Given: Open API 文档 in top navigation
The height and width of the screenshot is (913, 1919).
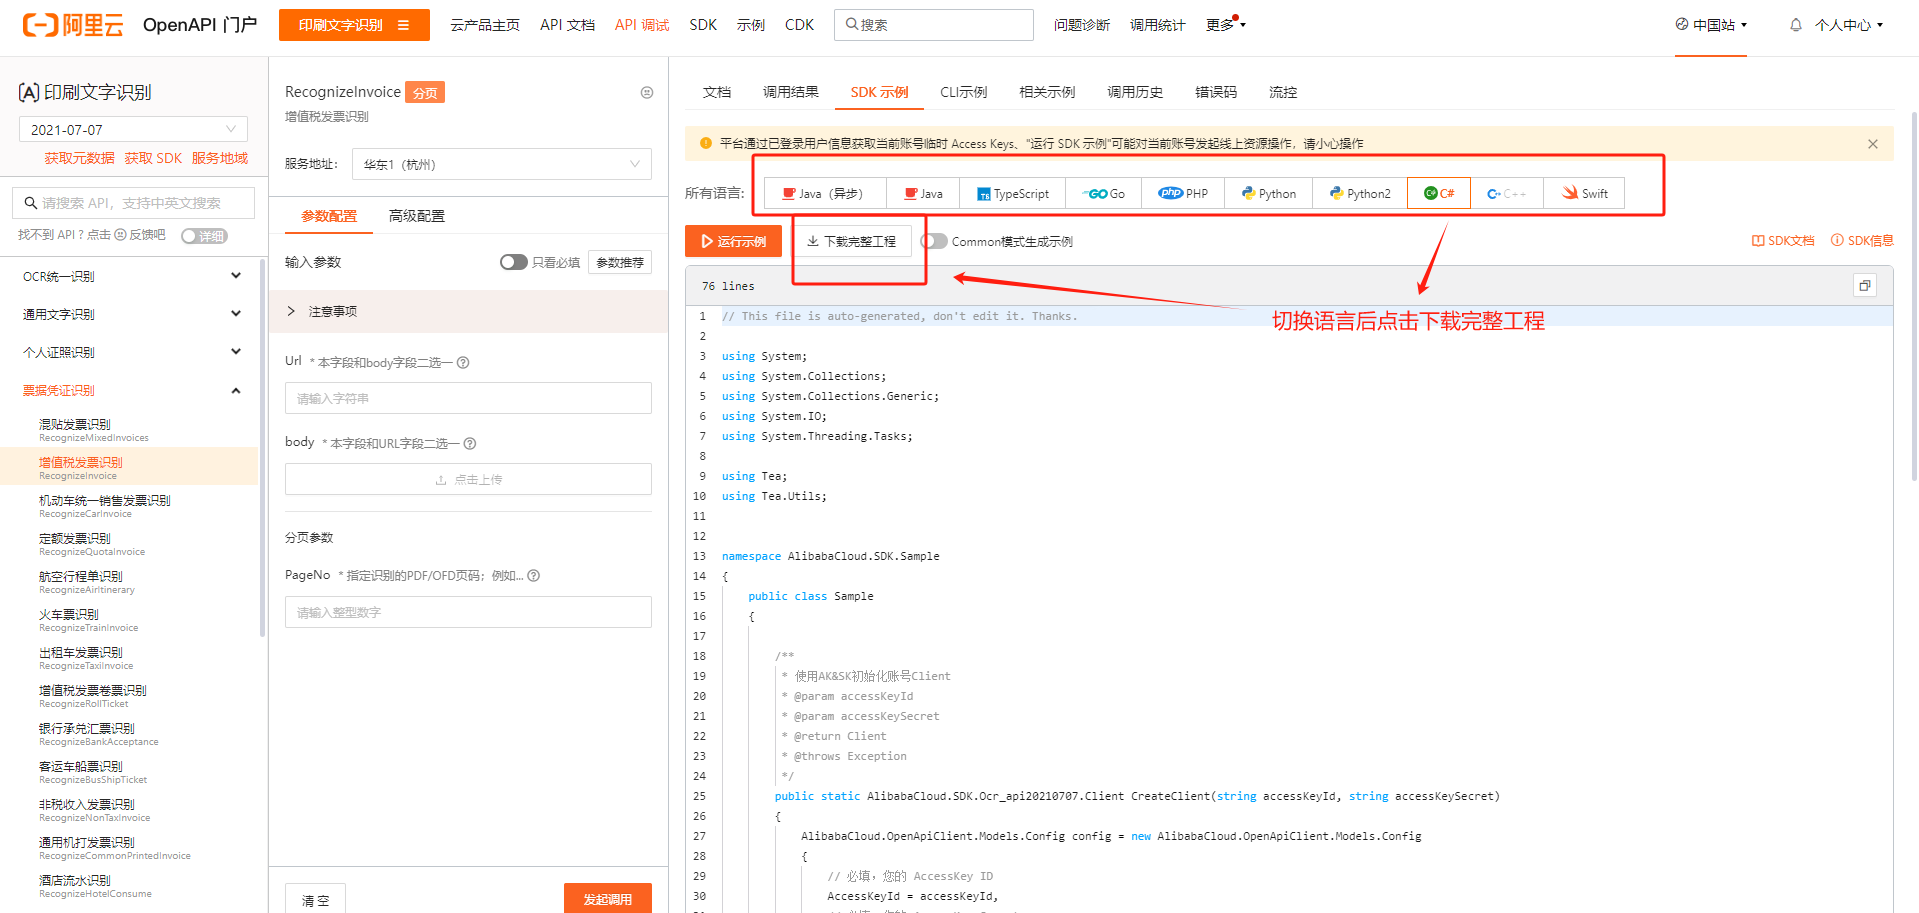Looking at the screenshot, I should click(x=567, y=25).
